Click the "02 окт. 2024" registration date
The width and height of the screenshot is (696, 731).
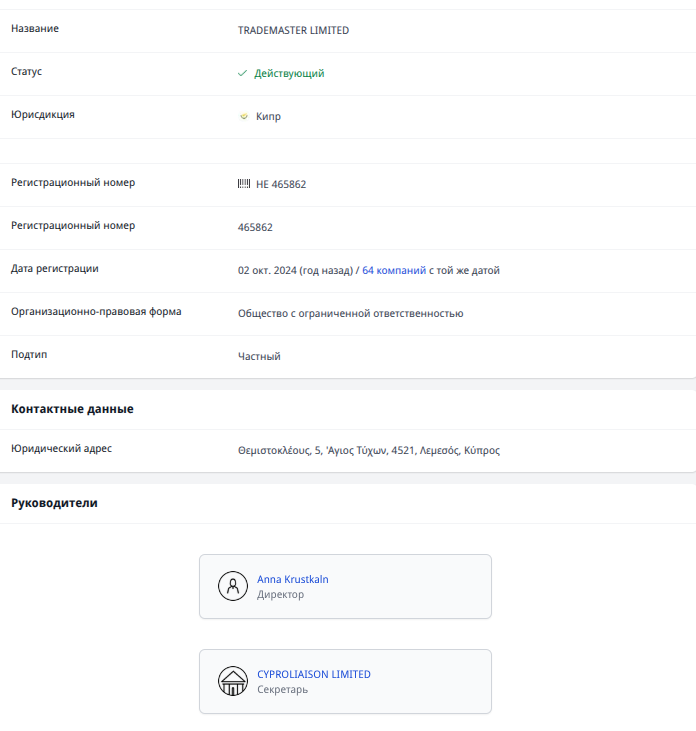click(268, 270)
